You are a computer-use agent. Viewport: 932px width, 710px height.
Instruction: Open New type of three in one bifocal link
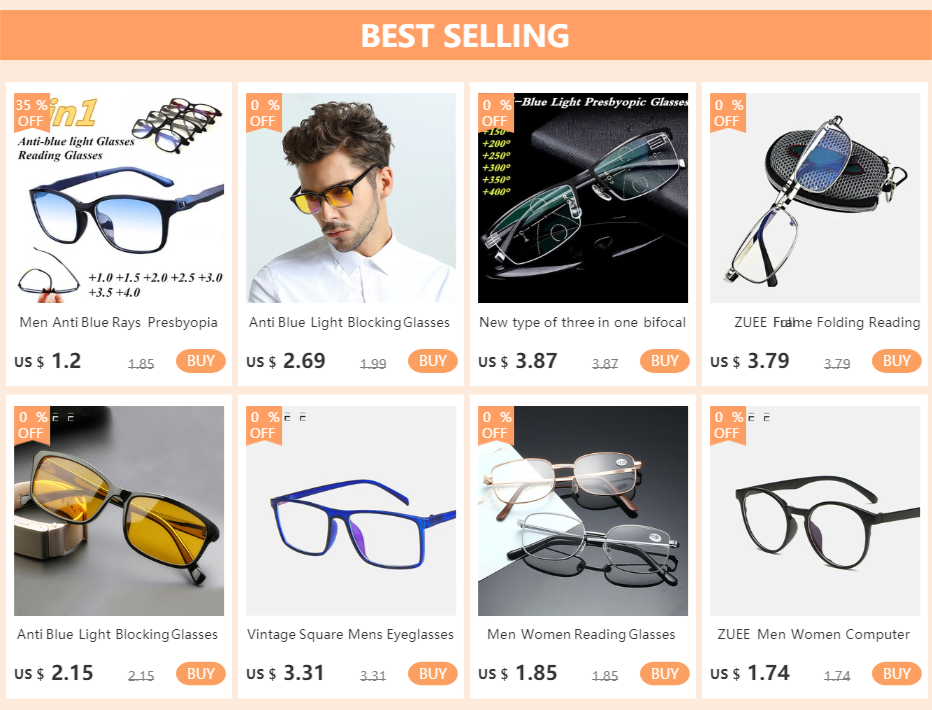[582, 323]
